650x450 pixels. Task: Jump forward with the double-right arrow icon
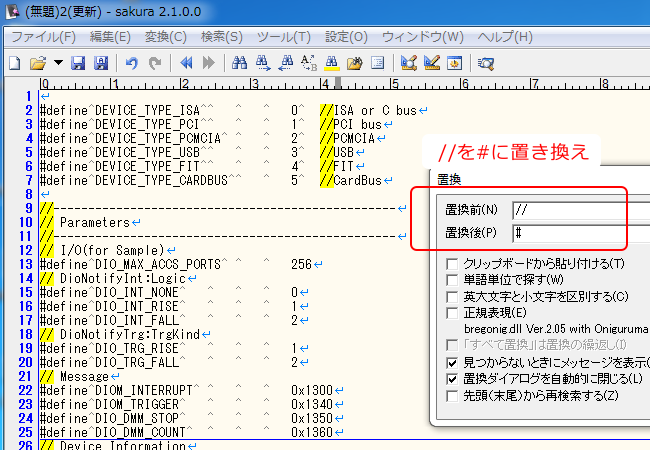[209, 63]
